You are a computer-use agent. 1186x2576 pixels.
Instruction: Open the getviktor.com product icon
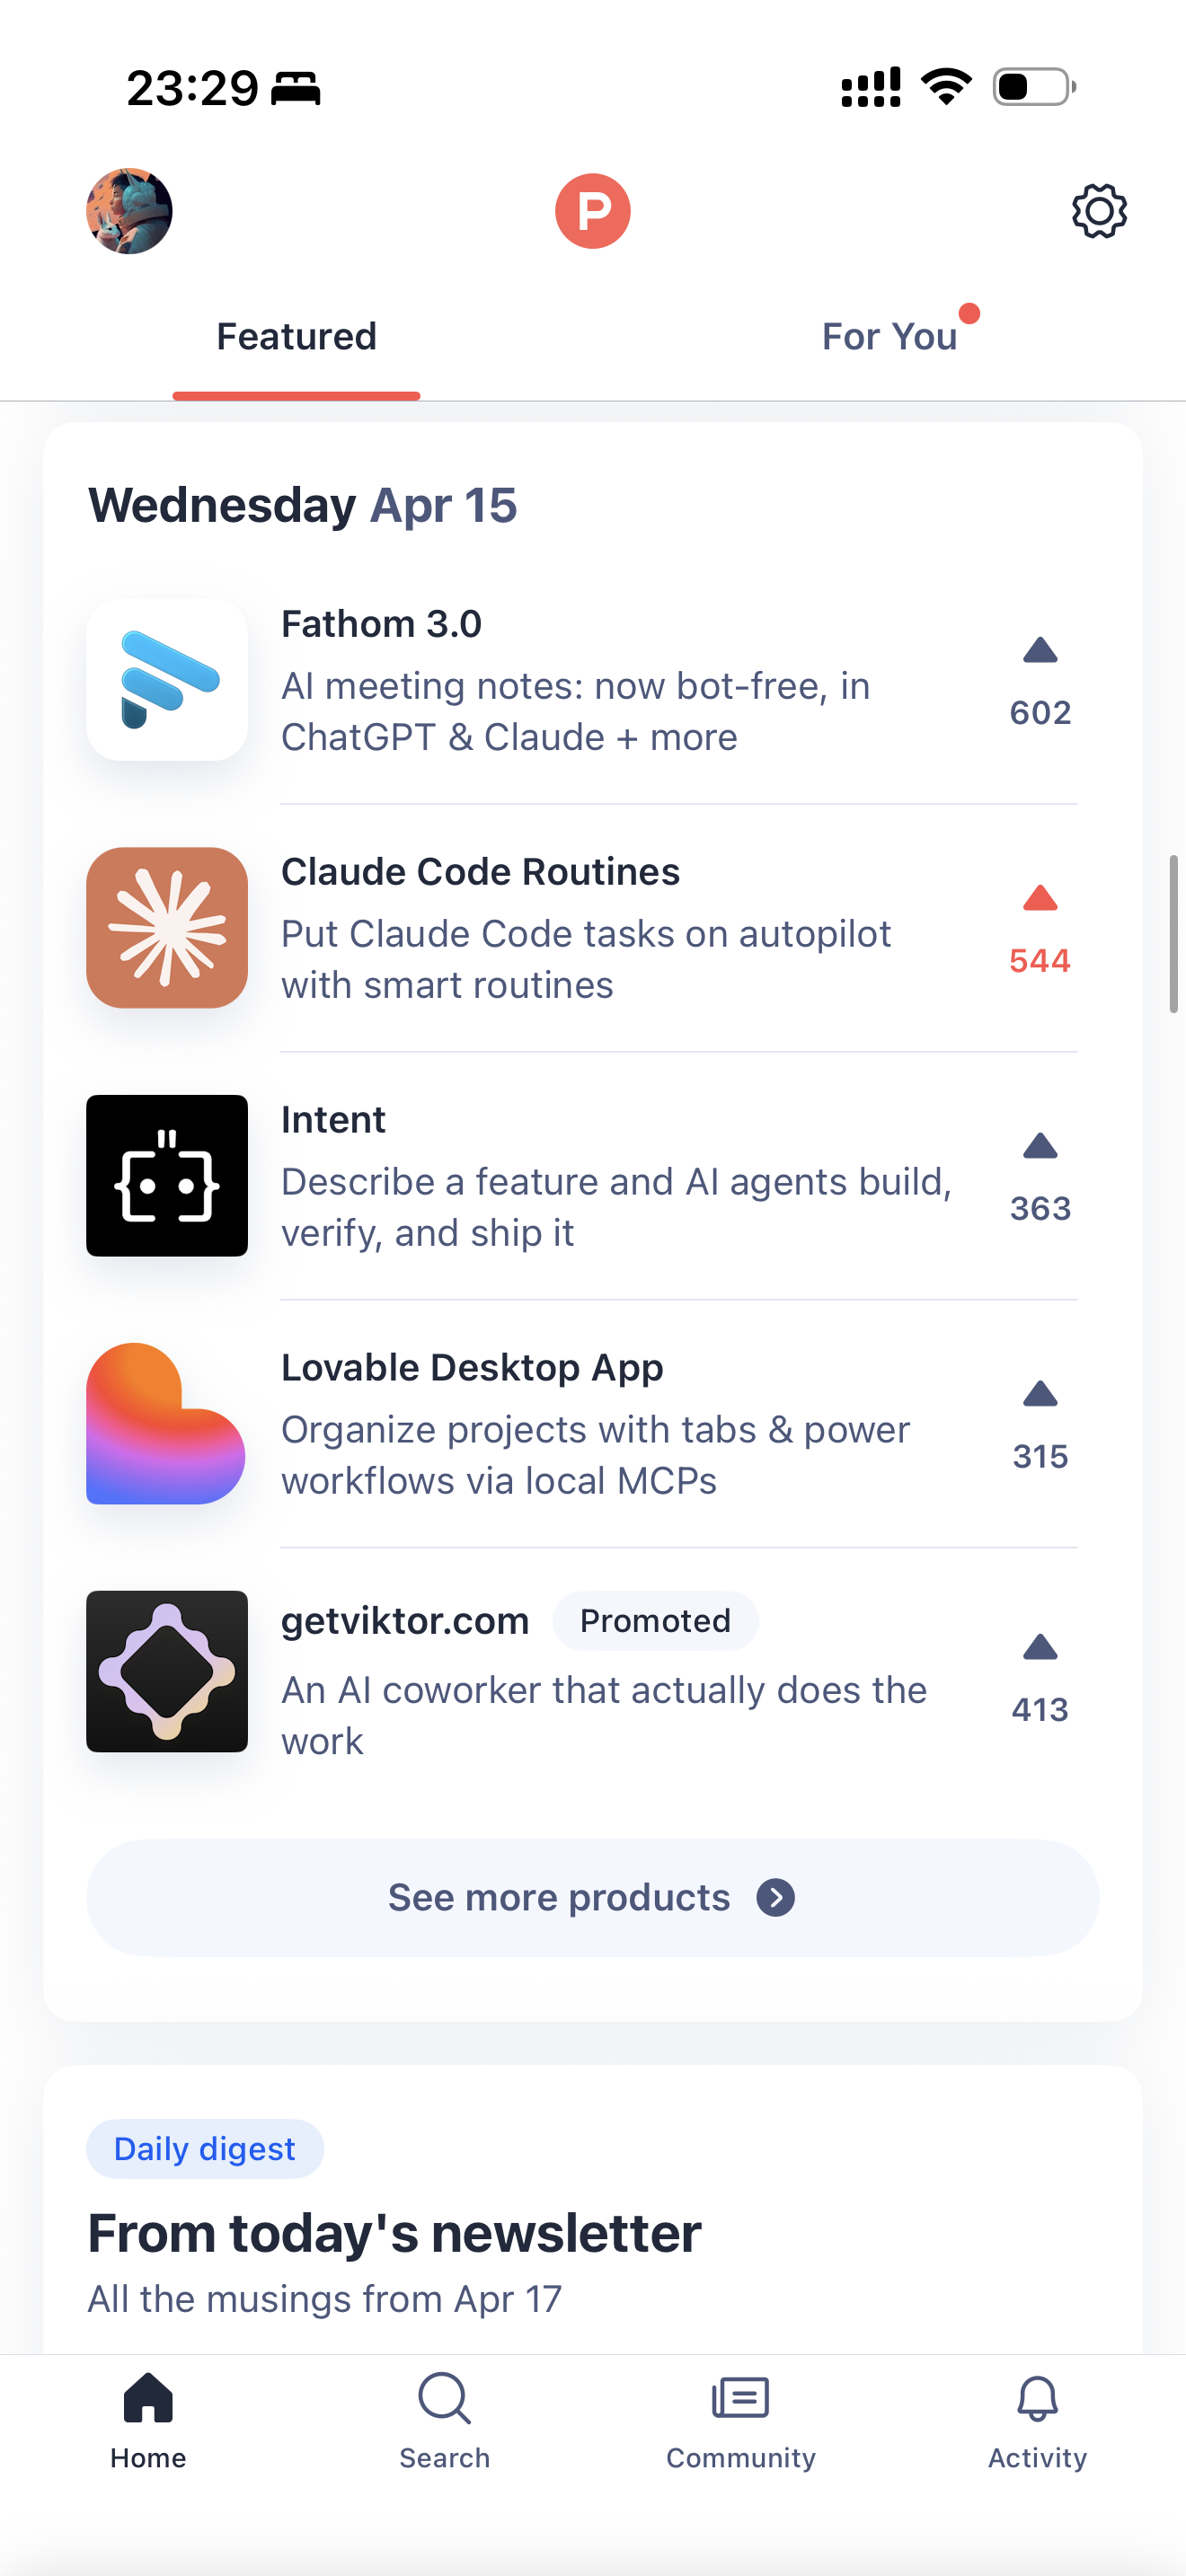click(167, 1671)
